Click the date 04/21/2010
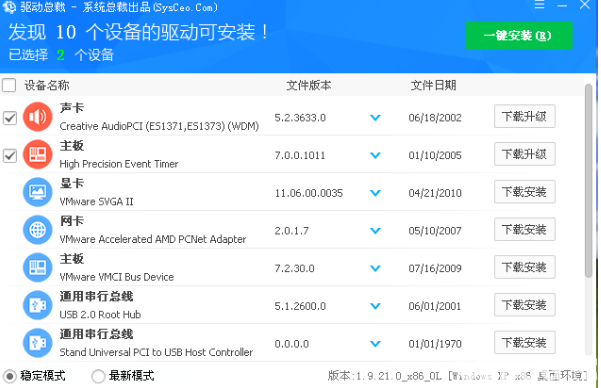601x388 pixels. [435, 193]
